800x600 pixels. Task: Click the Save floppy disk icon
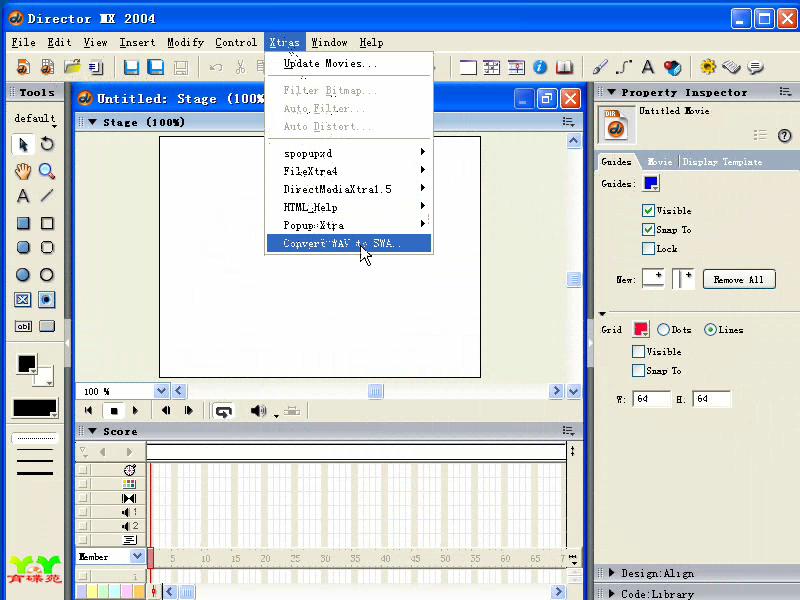[131, 67]
